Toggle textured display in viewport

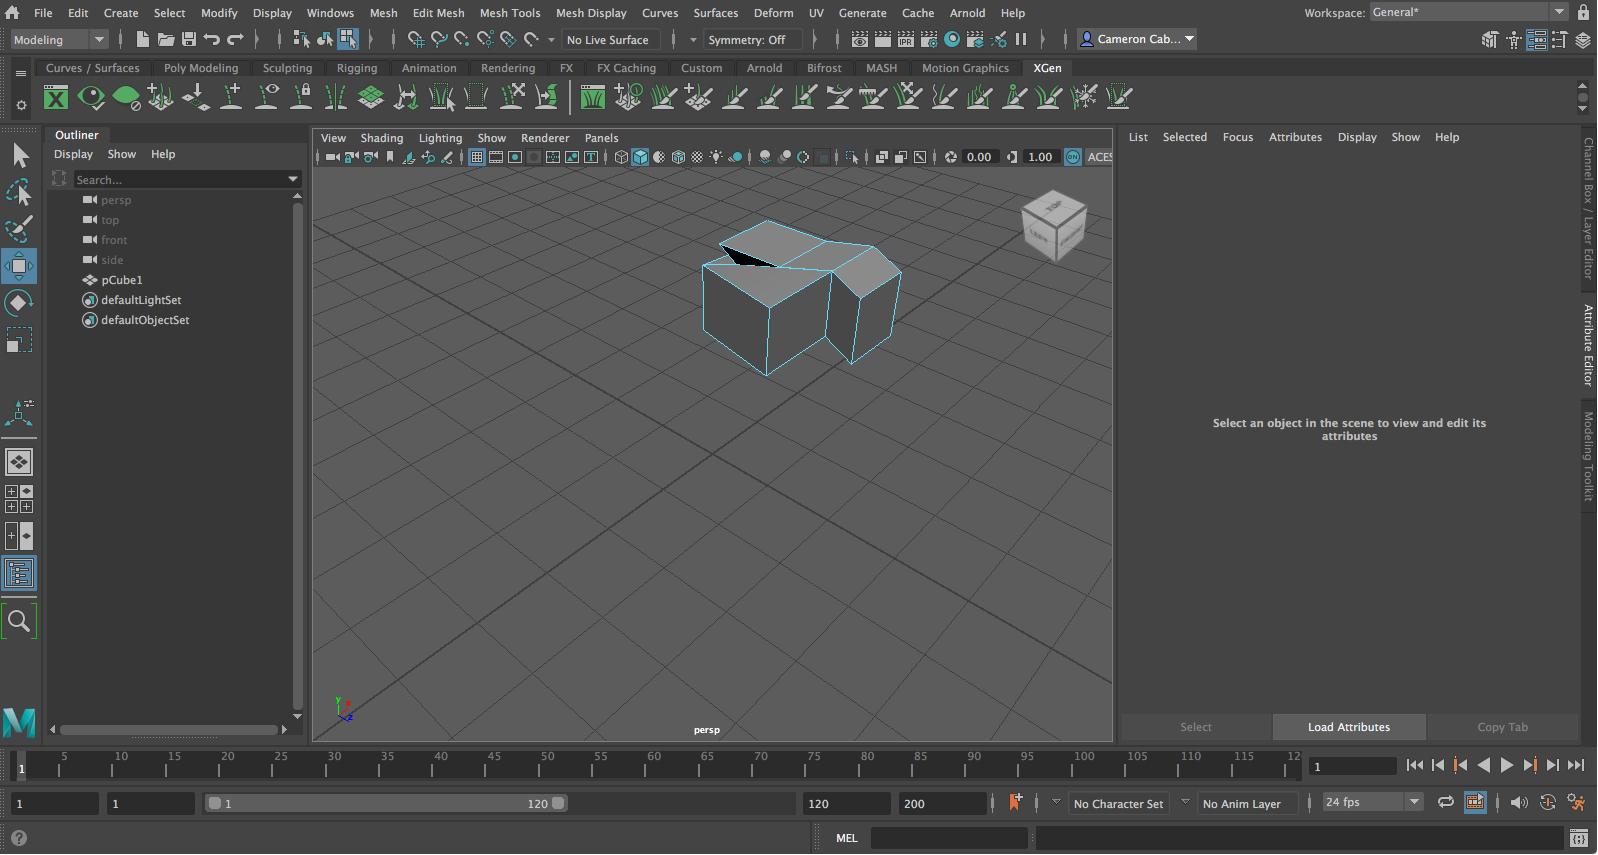tap(697, 157)
